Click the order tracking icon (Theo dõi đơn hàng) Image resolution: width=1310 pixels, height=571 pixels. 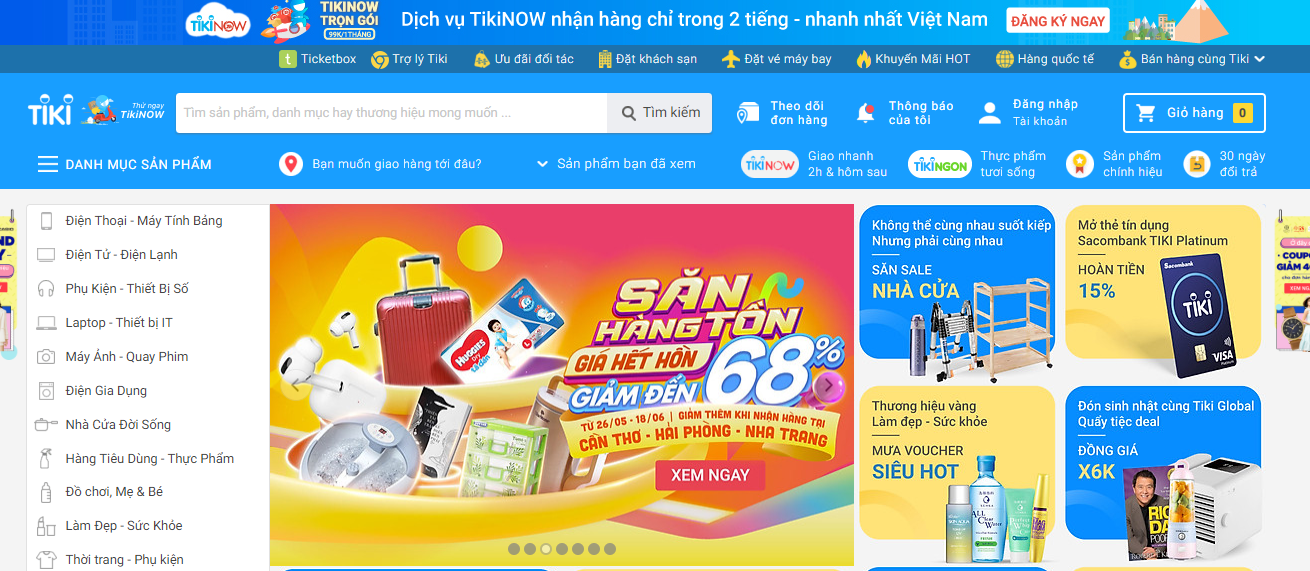(x=748, y=113)
